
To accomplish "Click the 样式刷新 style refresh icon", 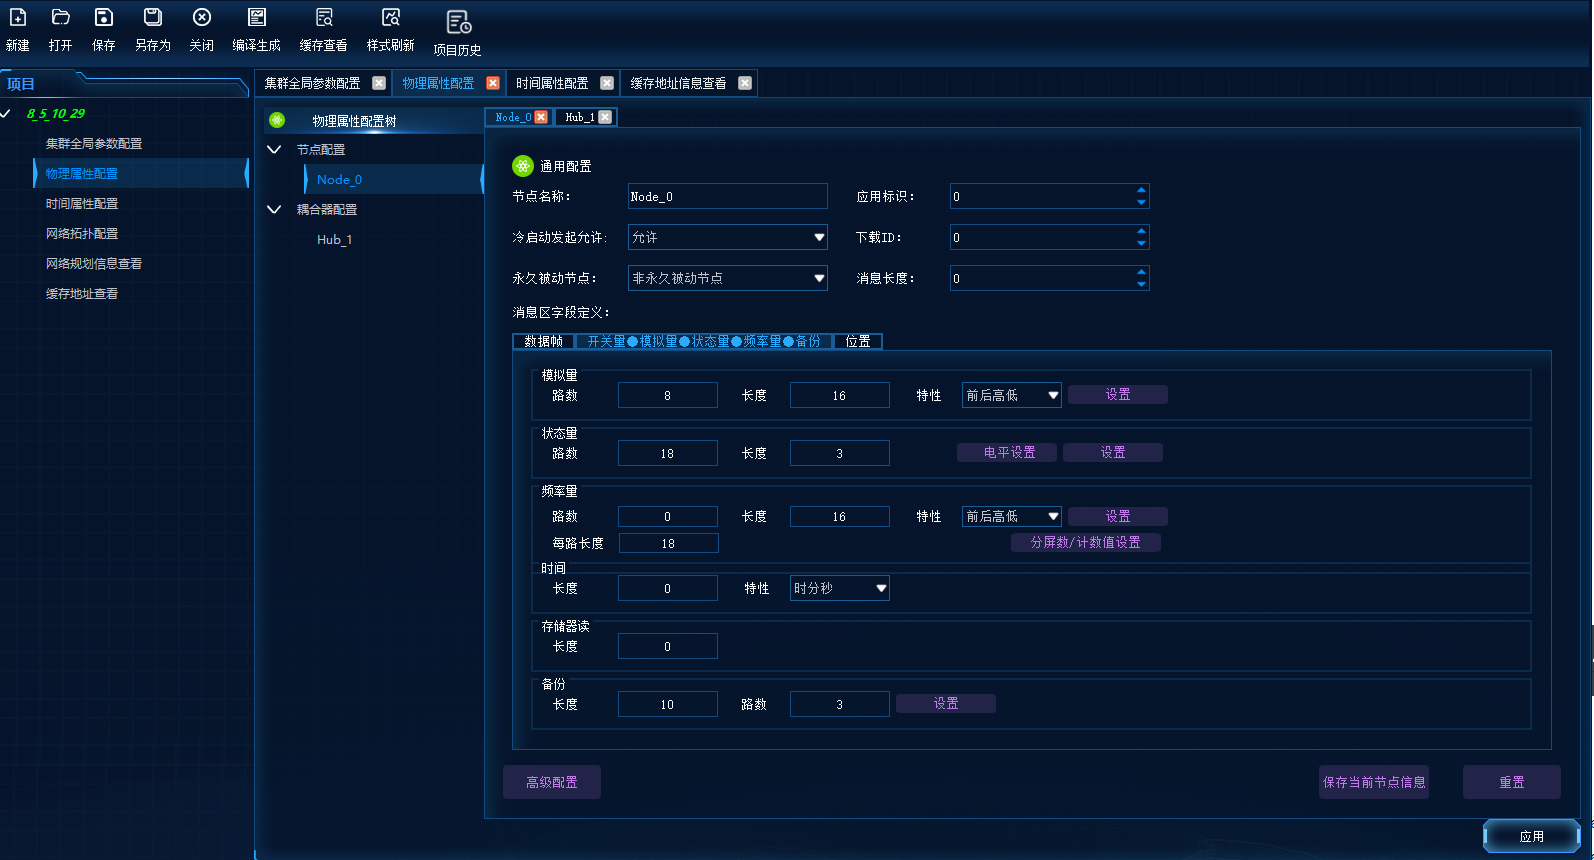I will point(391,18).
